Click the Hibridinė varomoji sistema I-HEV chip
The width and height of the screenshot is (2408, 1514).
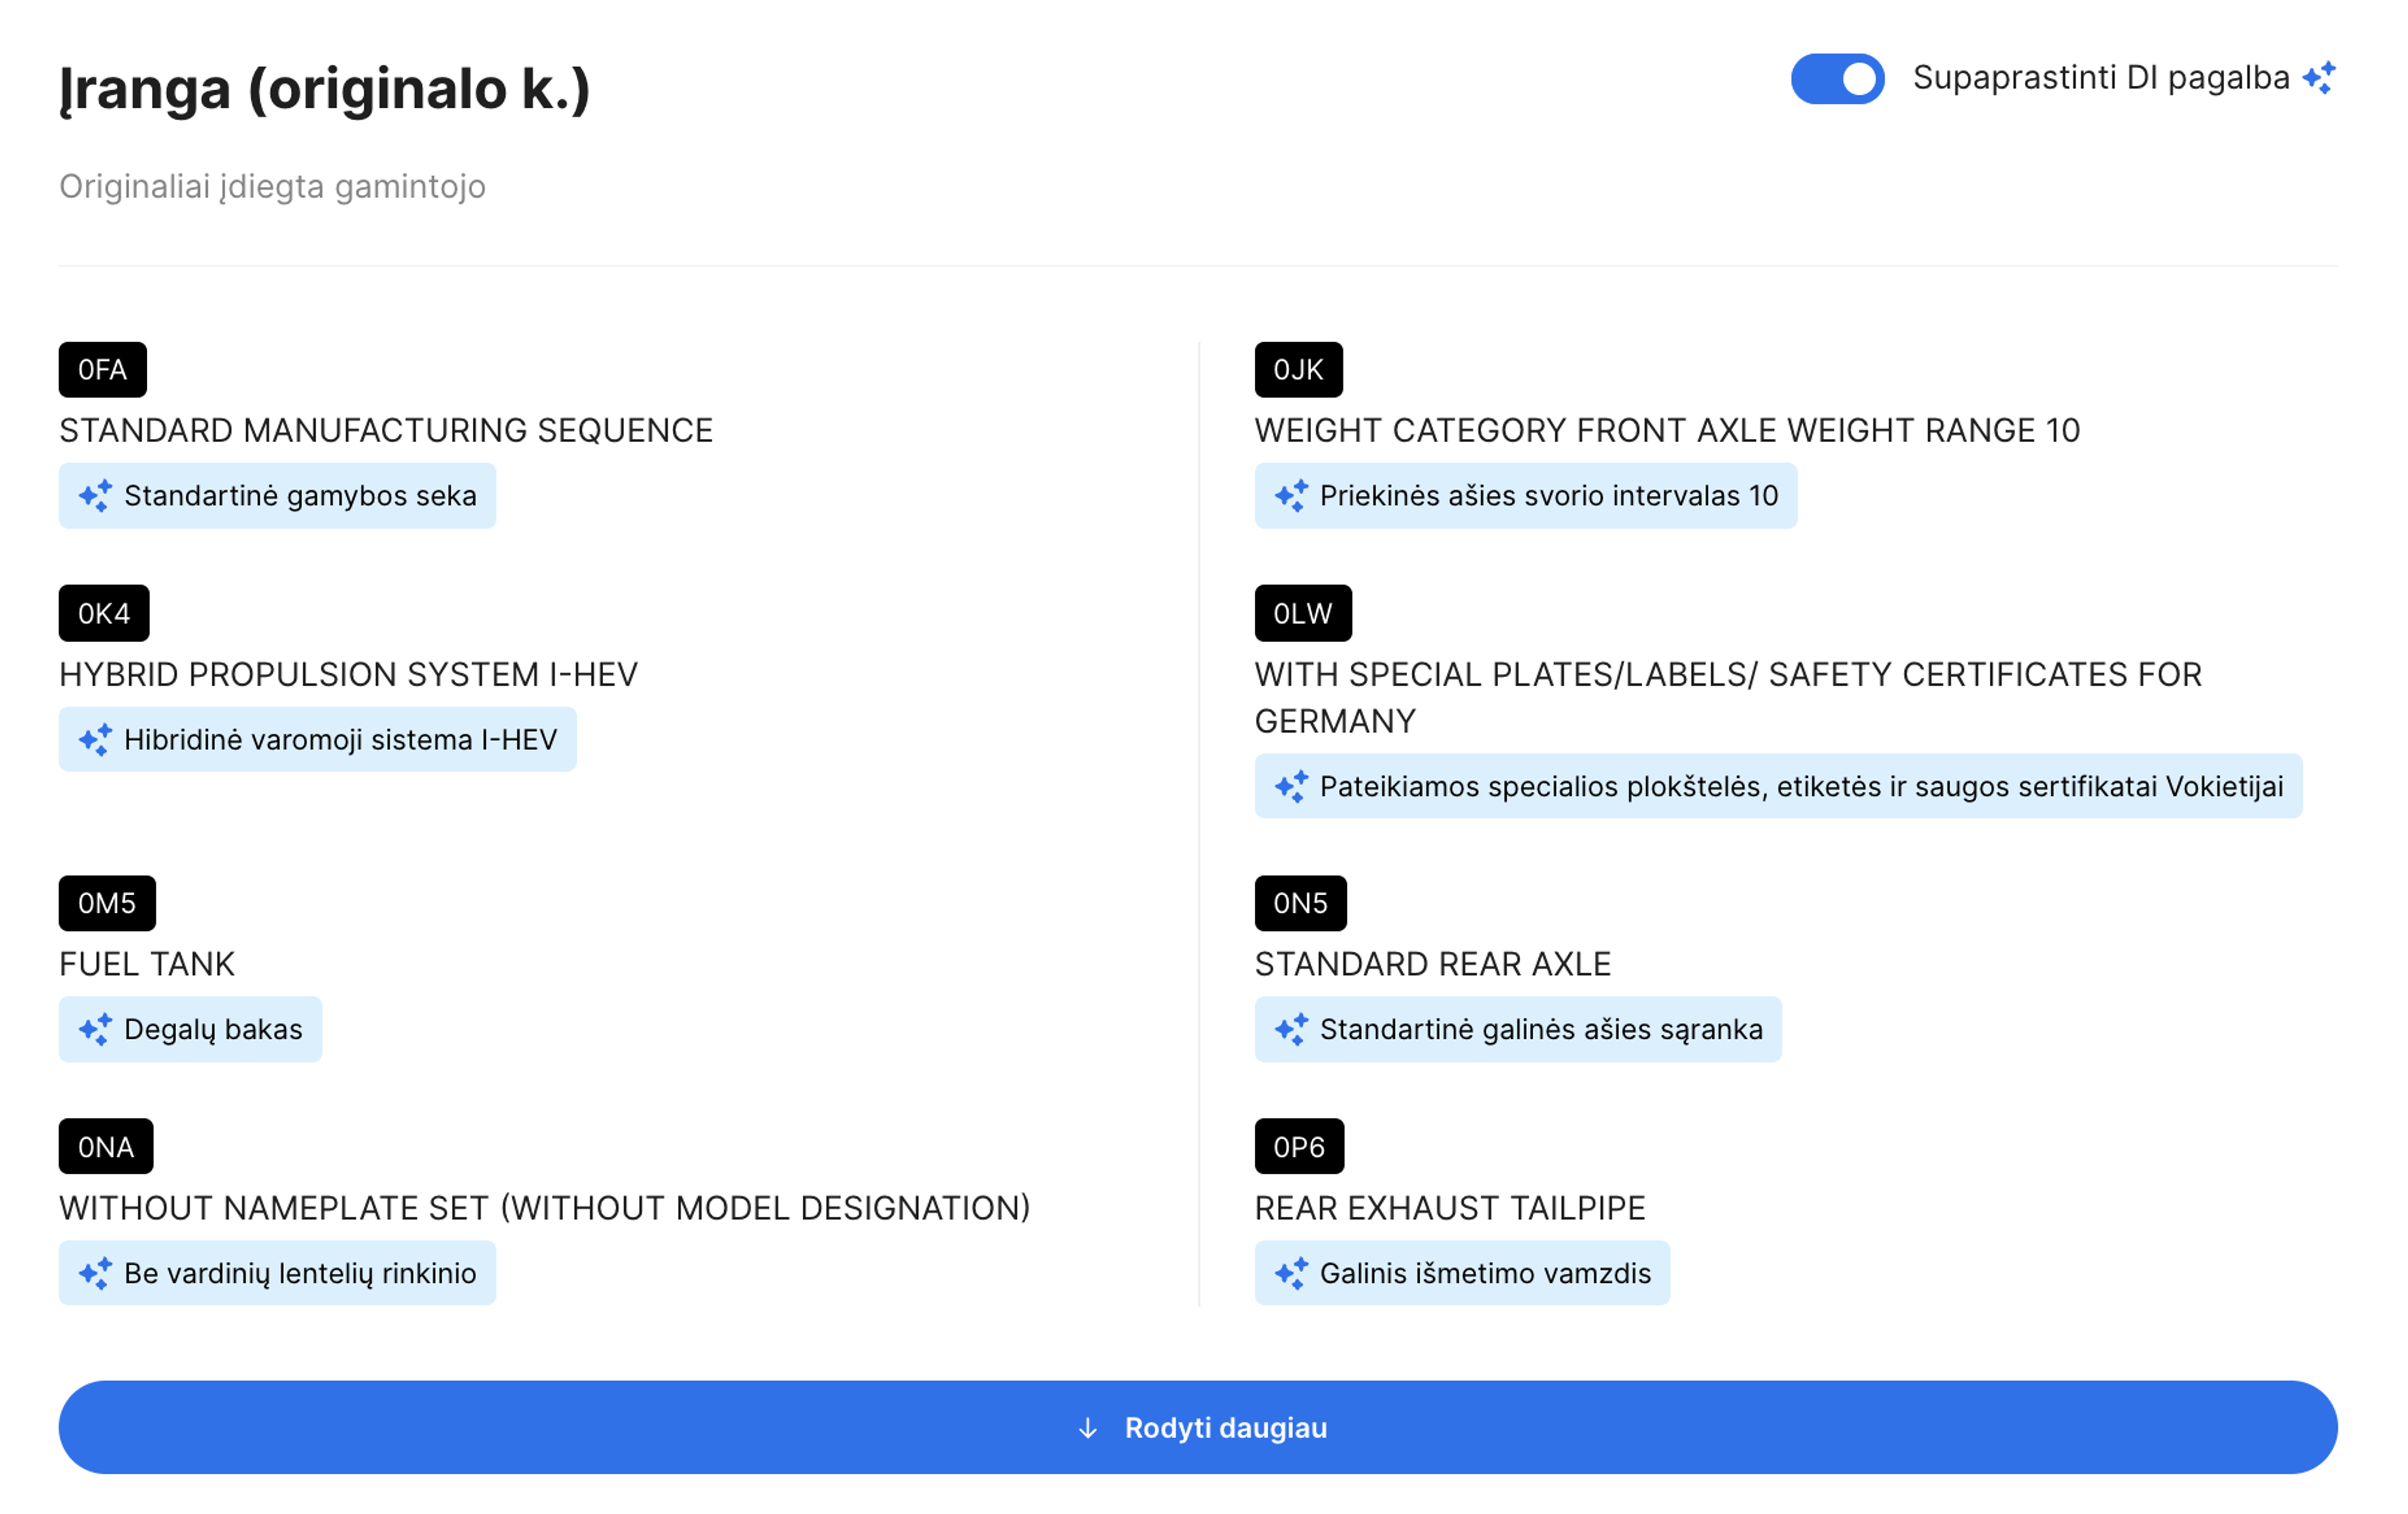pos(318,739)
